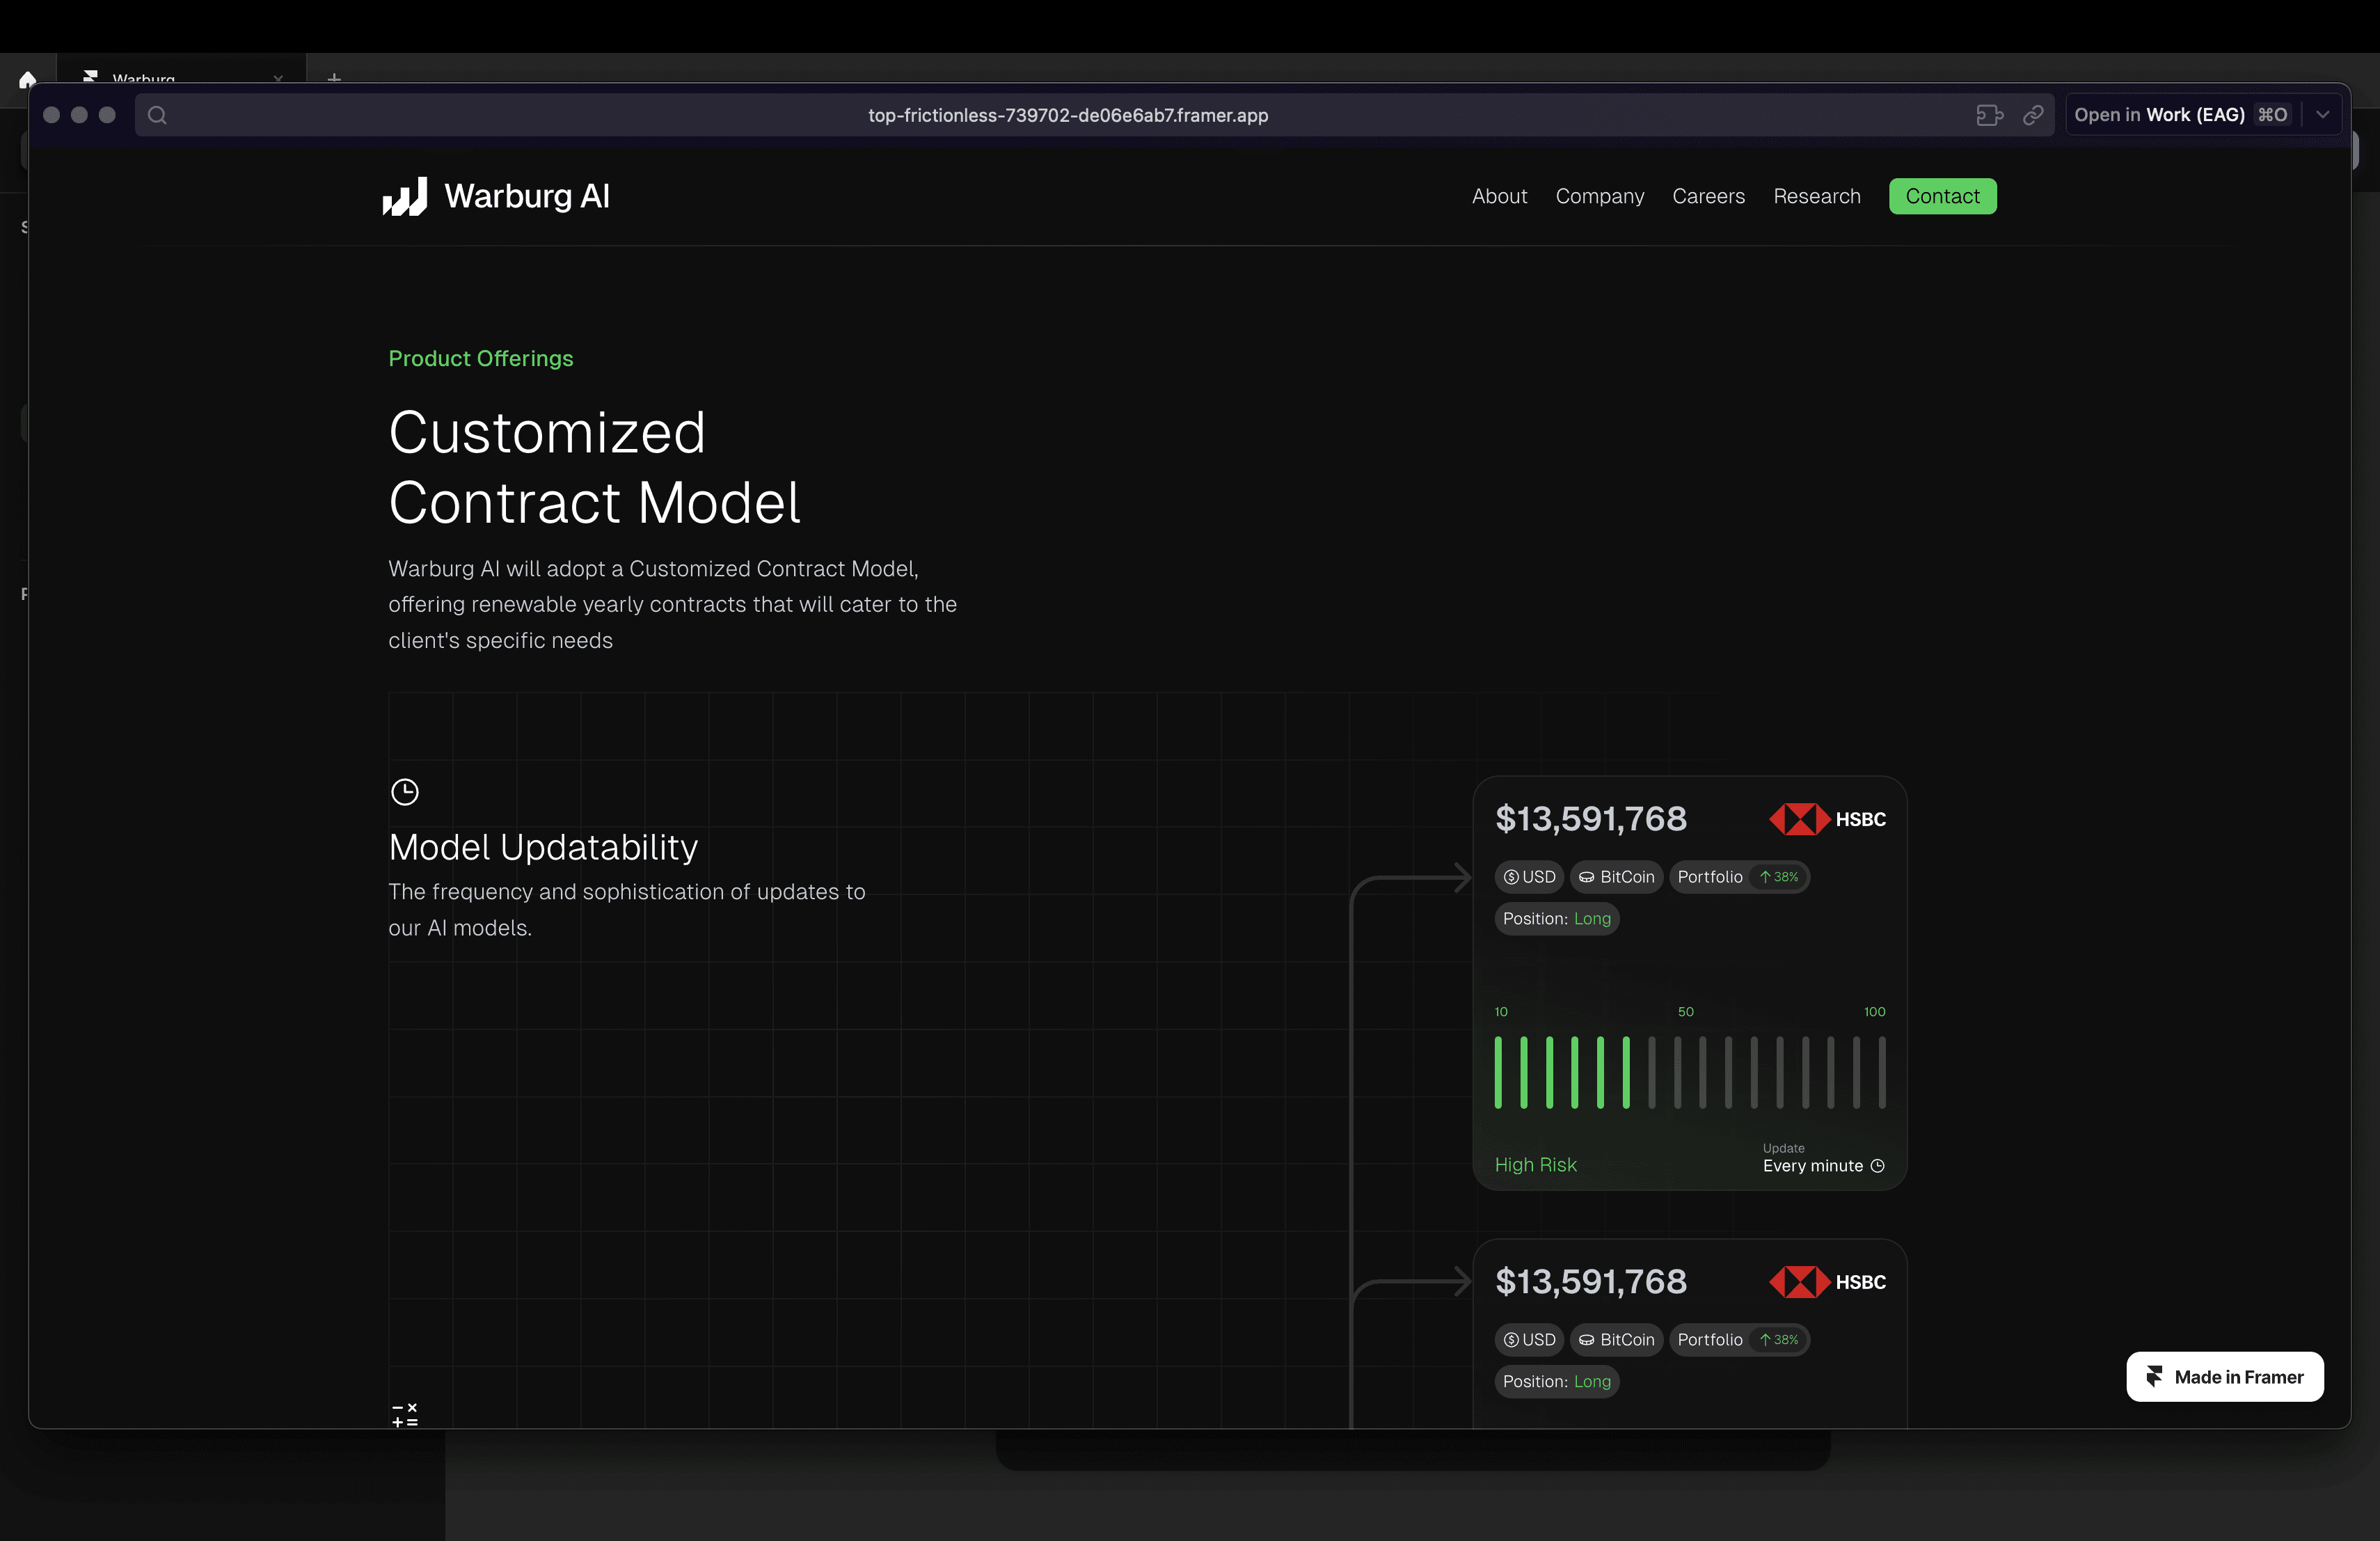This screenshot has height=1541, width=2380.
Task: Click the Portfolio chip in the top card
Action: pyautogui.click(x=1739, y=877)
